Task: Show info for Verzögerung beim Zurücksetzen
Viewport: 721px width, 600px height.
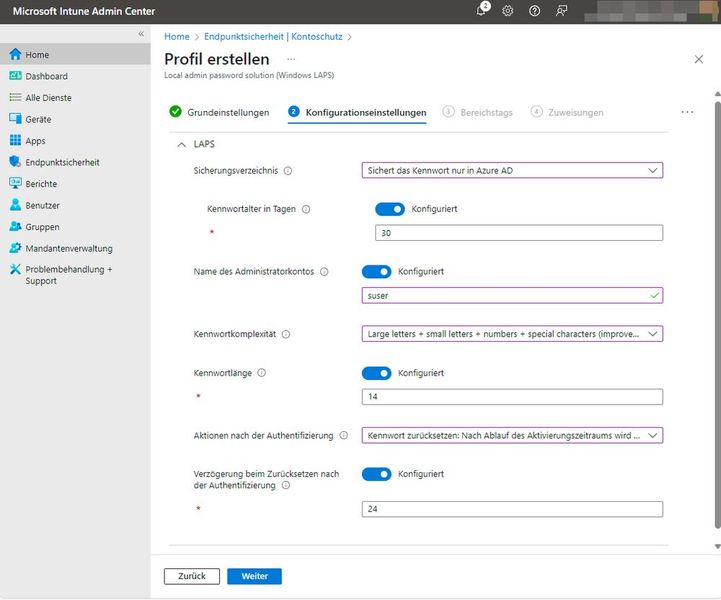Action: 286,486
